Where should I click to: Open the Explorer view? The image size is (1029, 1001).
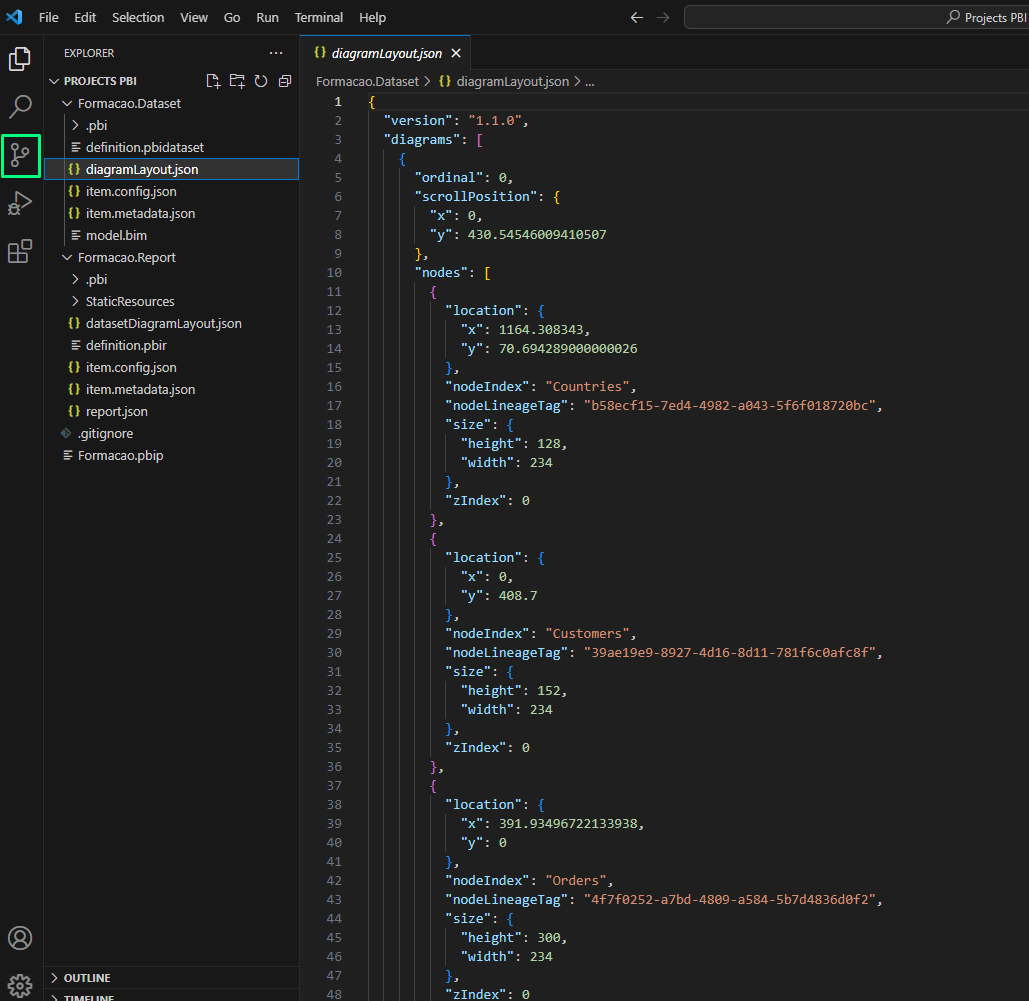pos(20,59)
